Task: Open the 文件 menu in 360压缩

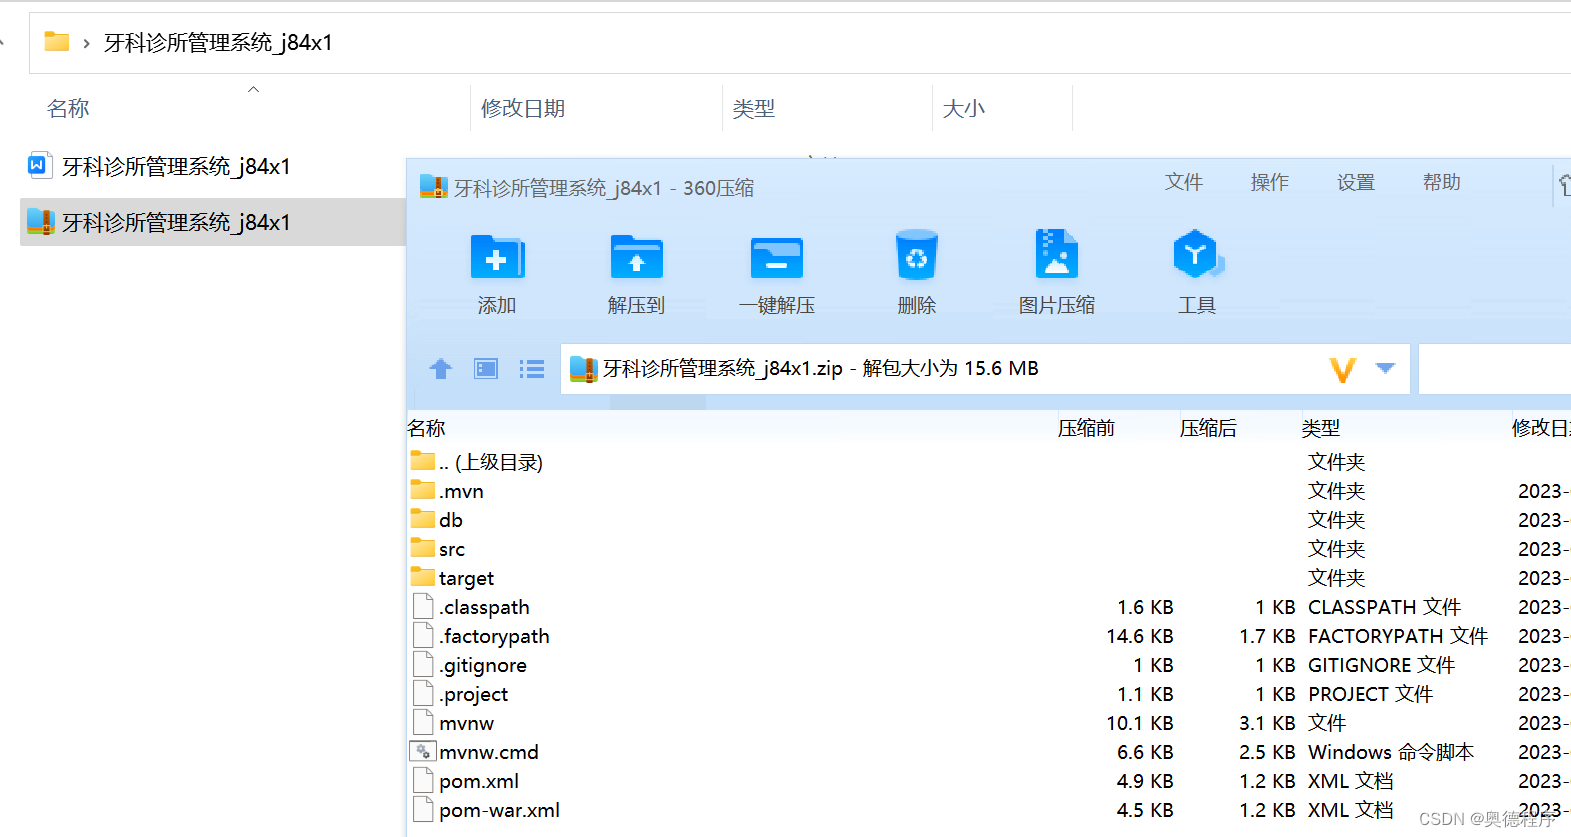Action: click(1184, 182)
